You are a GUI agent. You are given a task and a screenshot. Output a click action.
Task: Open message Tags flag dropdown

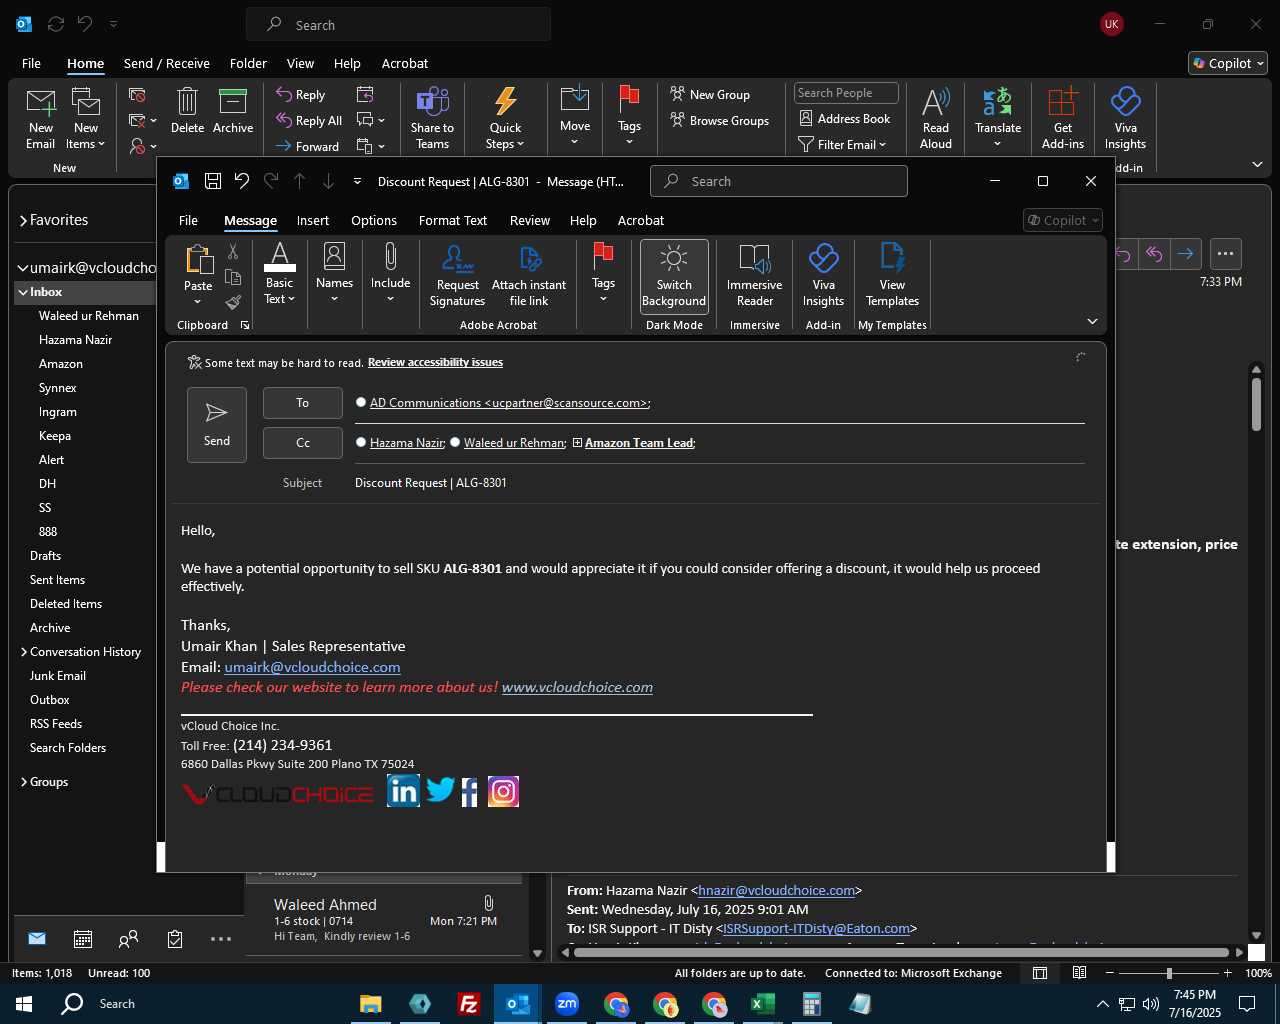[603, 273]
